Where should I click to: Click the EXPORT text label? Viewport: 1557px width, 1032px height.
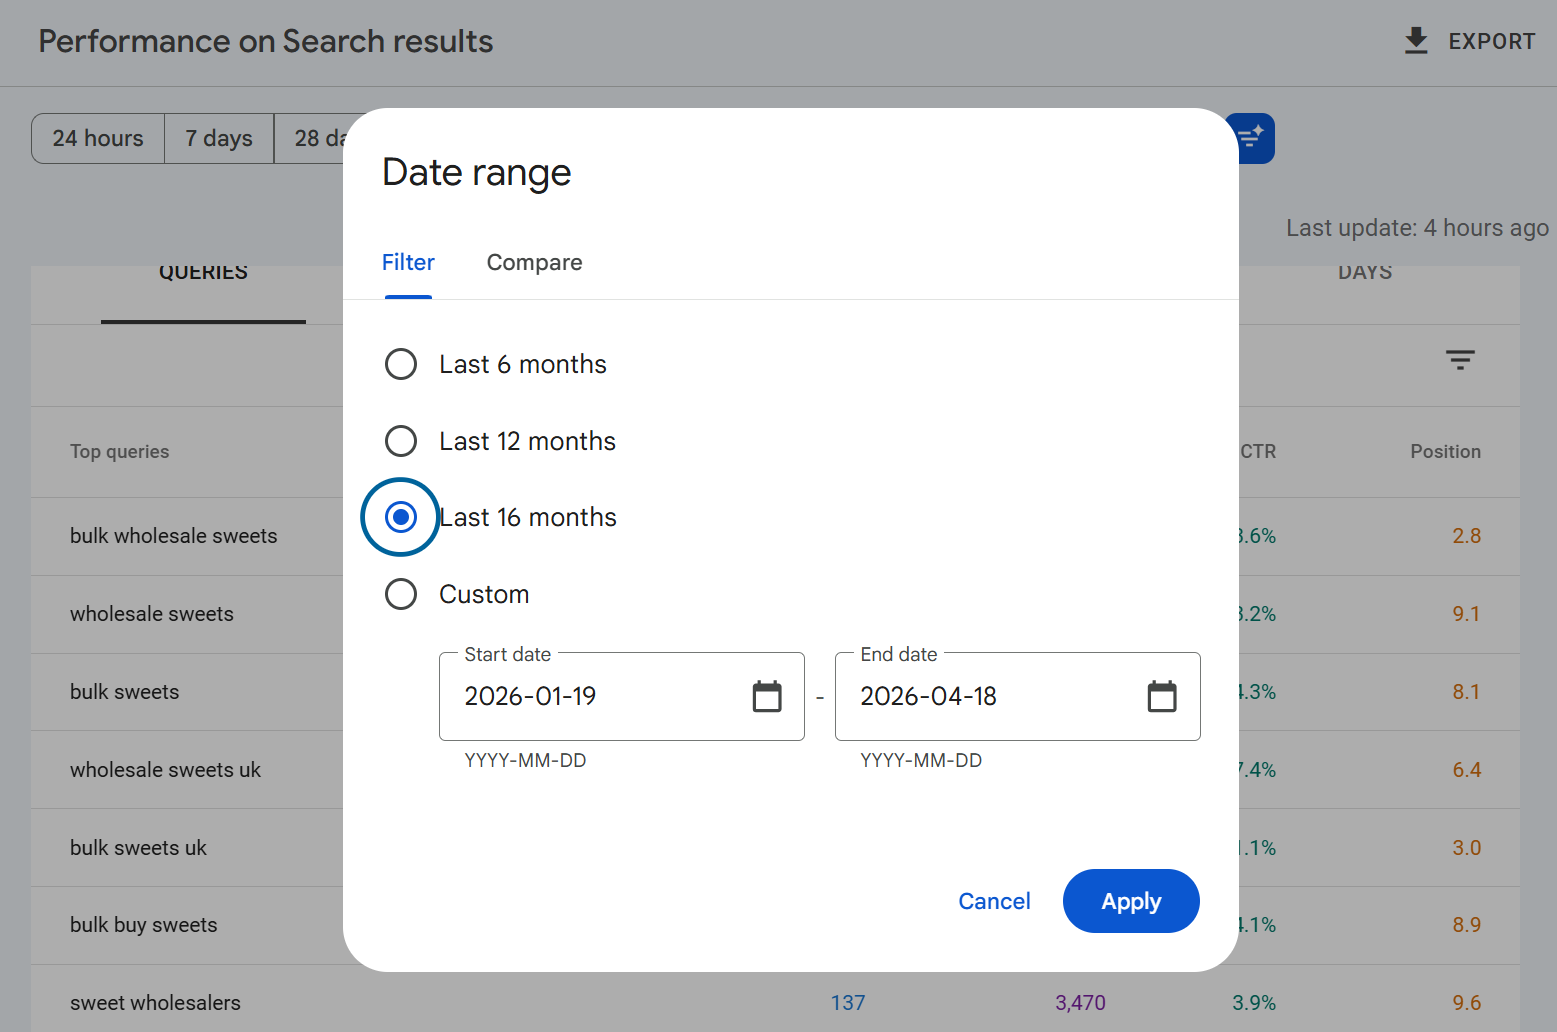click(1491, 42)
